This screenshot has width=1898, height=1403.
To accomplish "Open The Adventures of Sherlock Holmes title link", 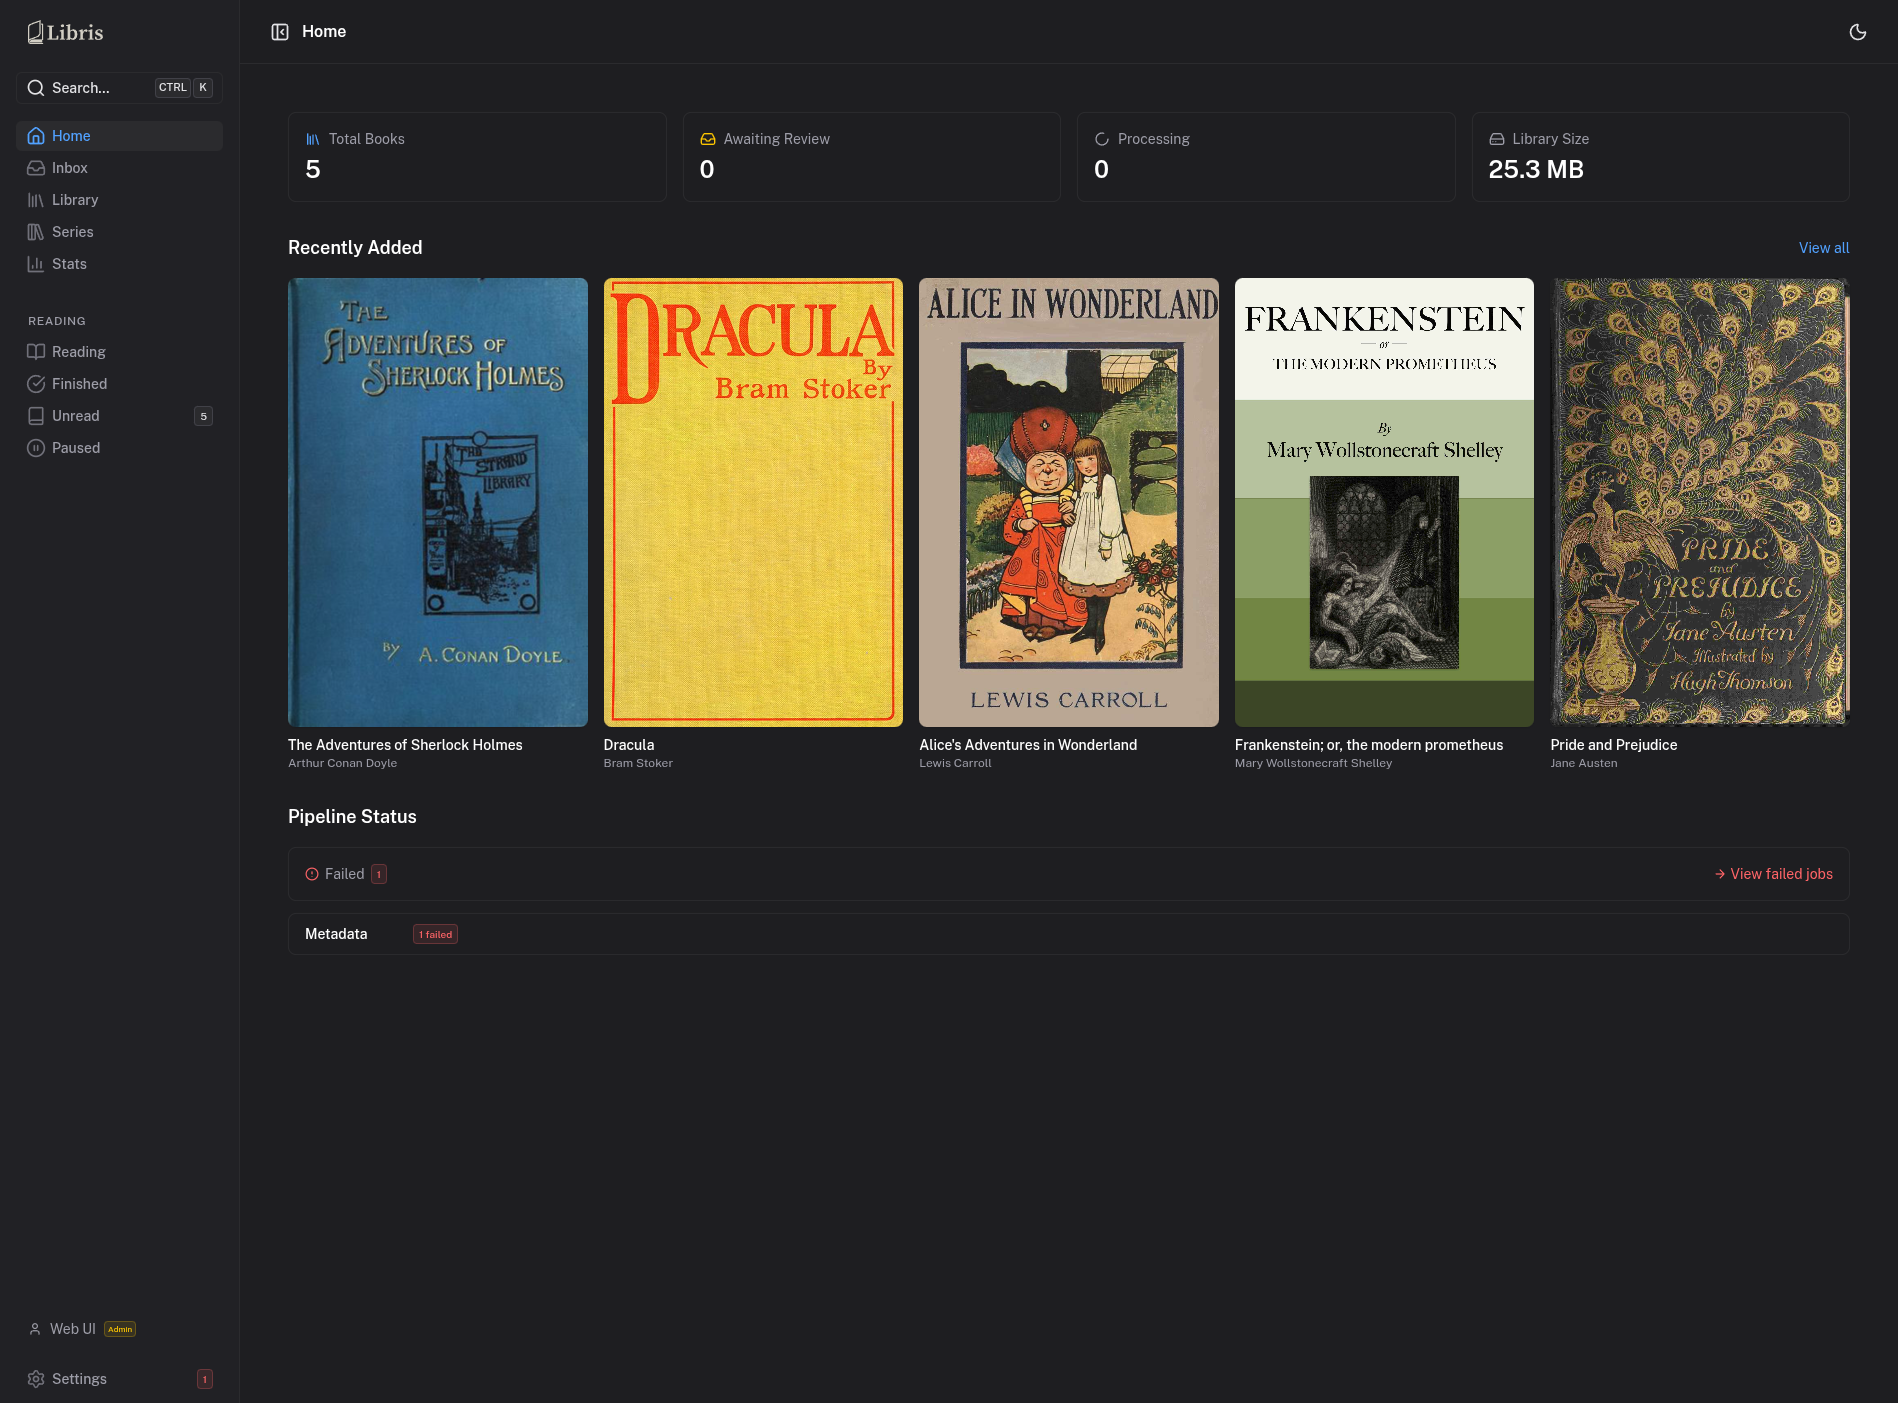I will point(405,745).
